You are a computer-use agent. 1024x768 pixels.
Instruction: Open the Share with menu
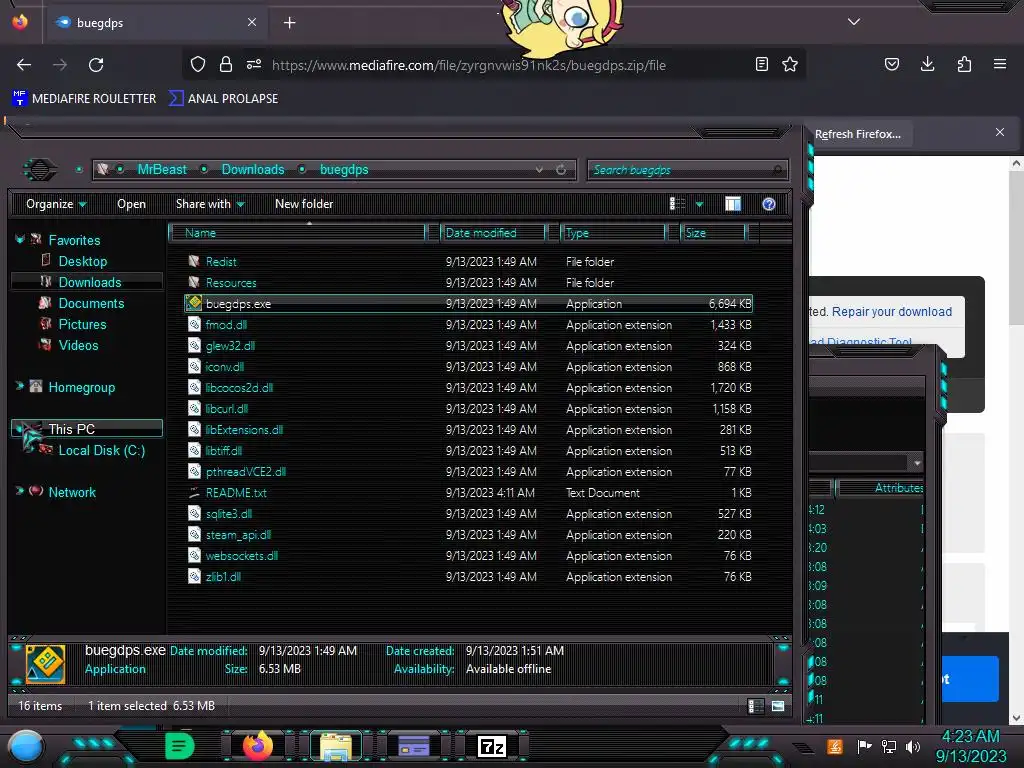210,204
